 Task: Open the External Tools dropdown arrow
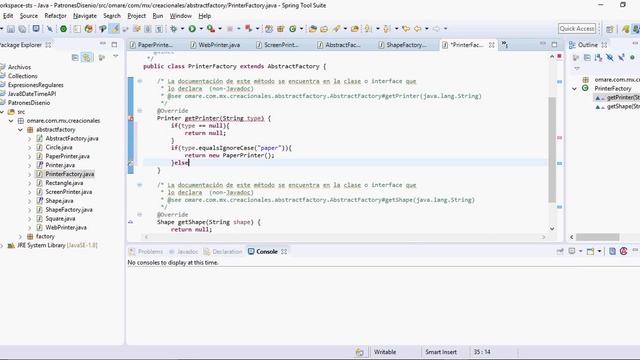[220, 29]
